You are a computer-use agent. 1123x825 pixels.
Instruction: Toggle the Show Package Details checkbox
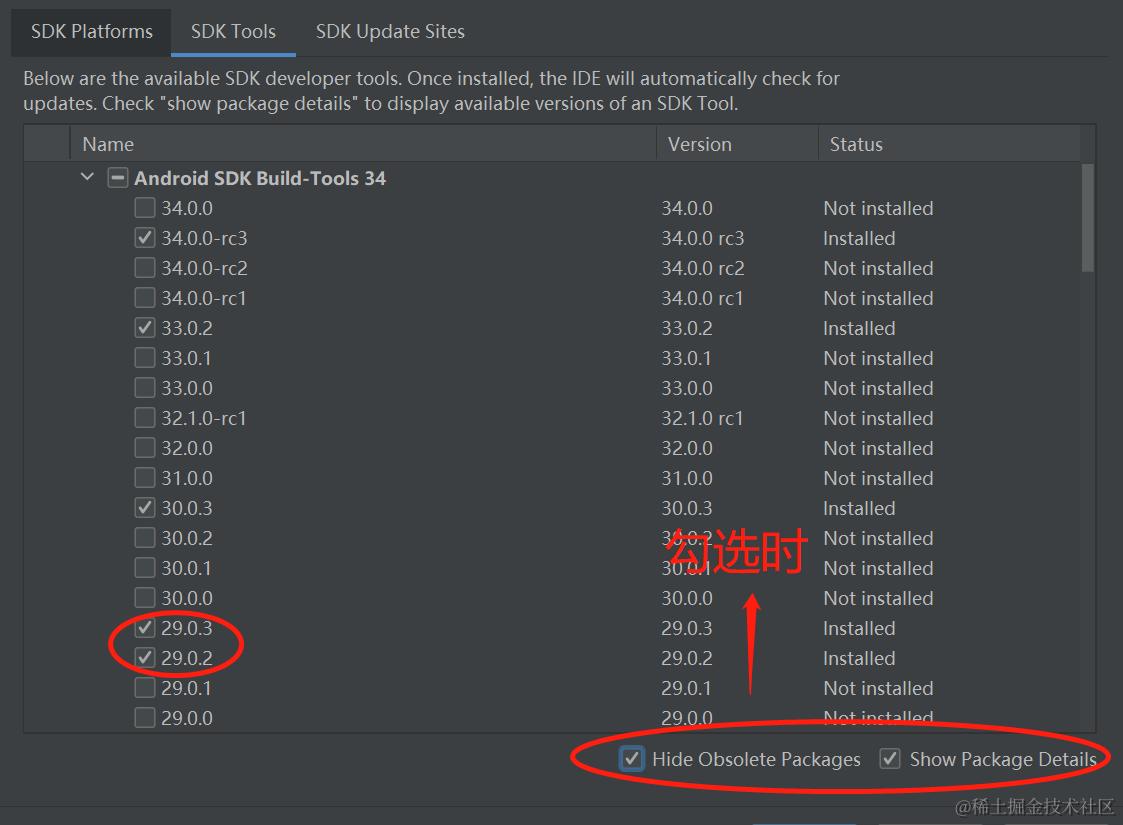click(x=890, y=759)
